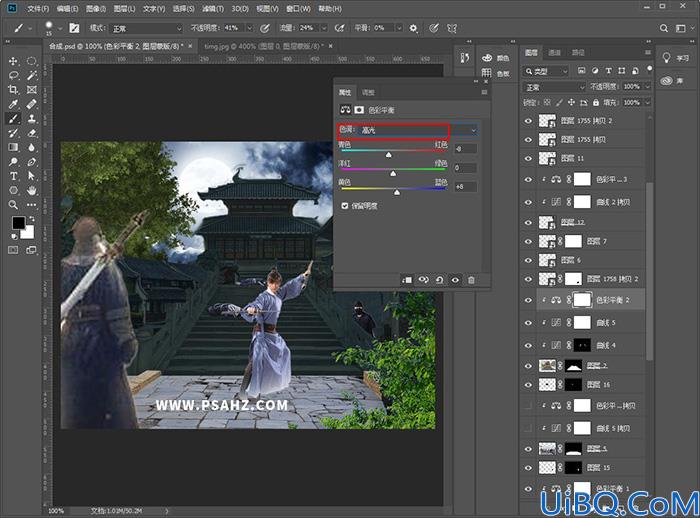Select the 曲线 5 layer mask thumbnail
The height and width of the screenshot is (518, 700).
pos(582,322)
